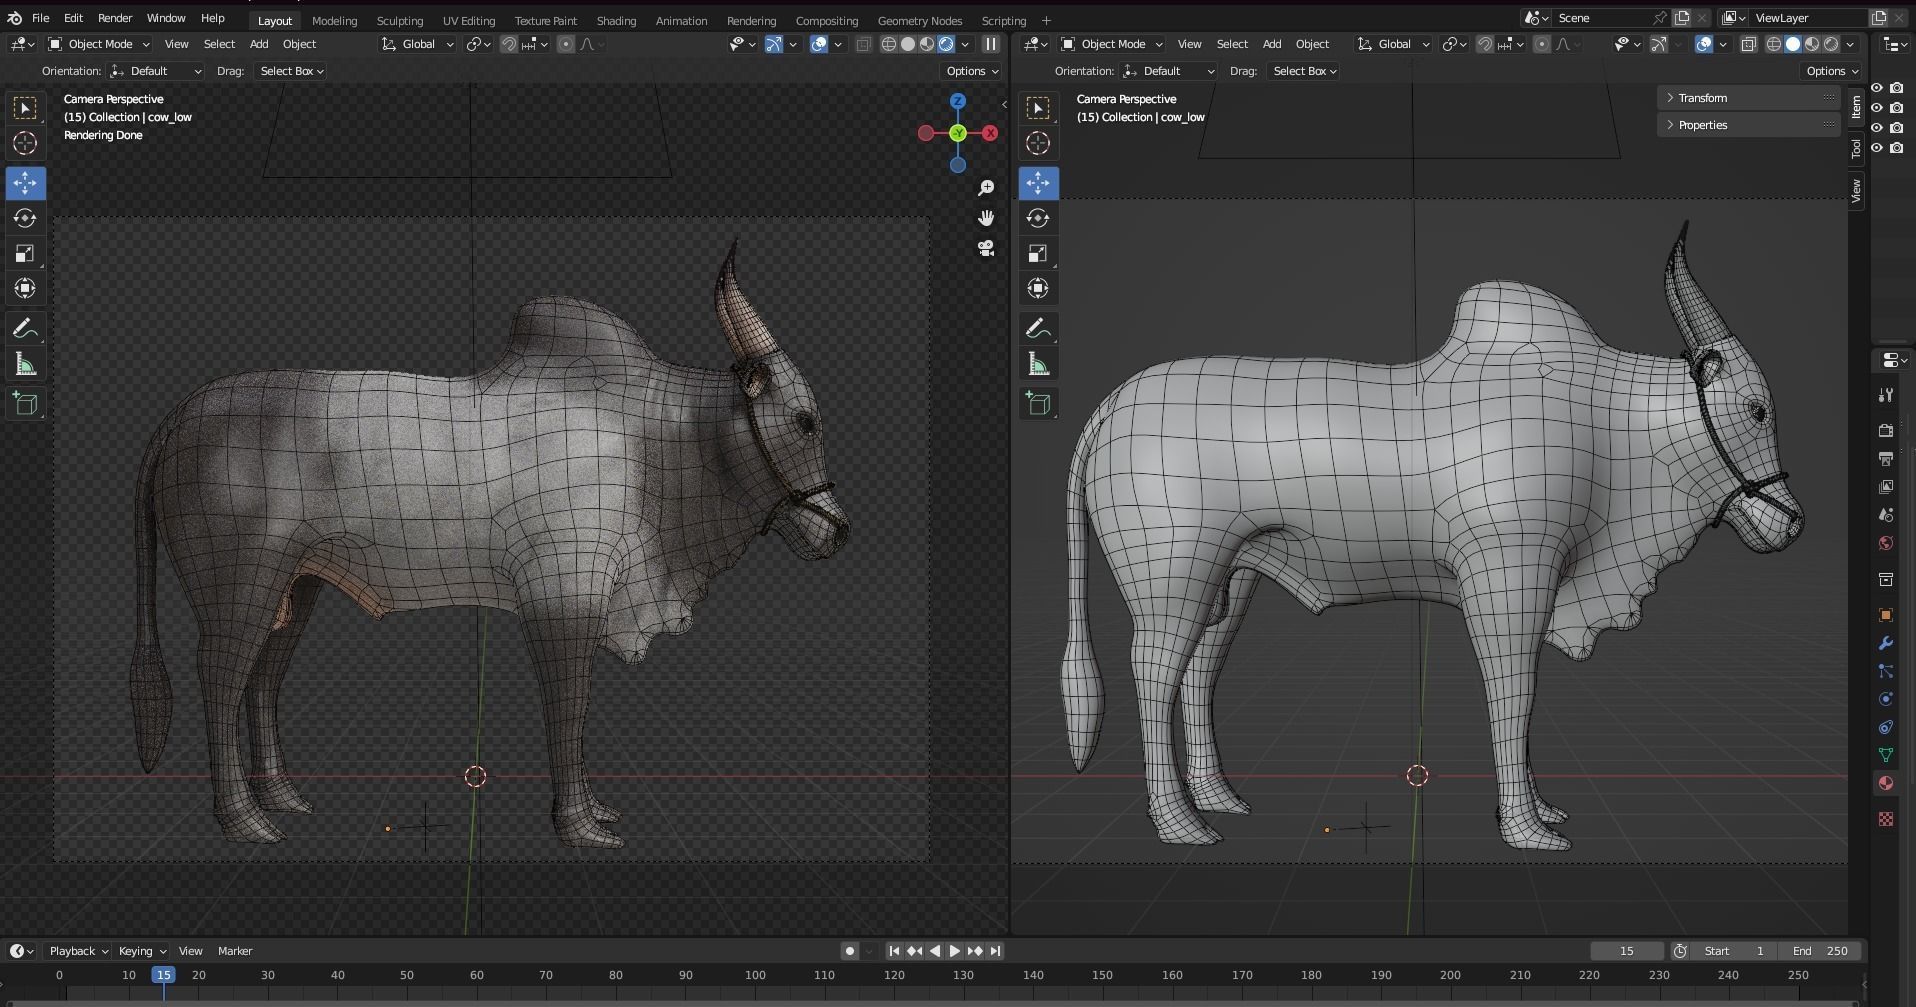Open the Particles properties tab
The image size is (1916, 1007).
coord(1886,671)
